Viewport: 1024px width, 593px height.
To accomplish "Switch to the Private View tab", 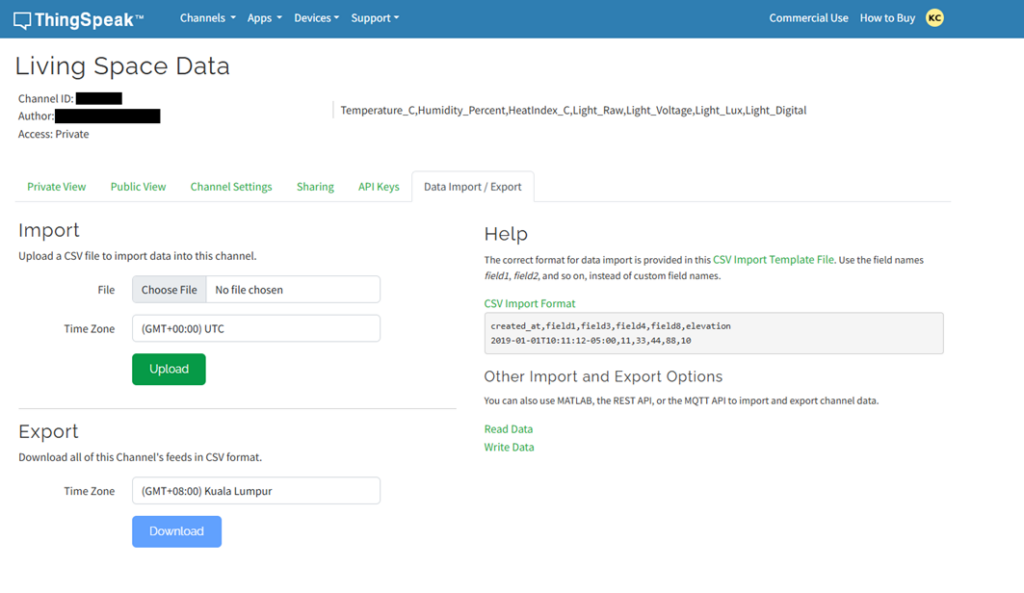I will [56, 187].
